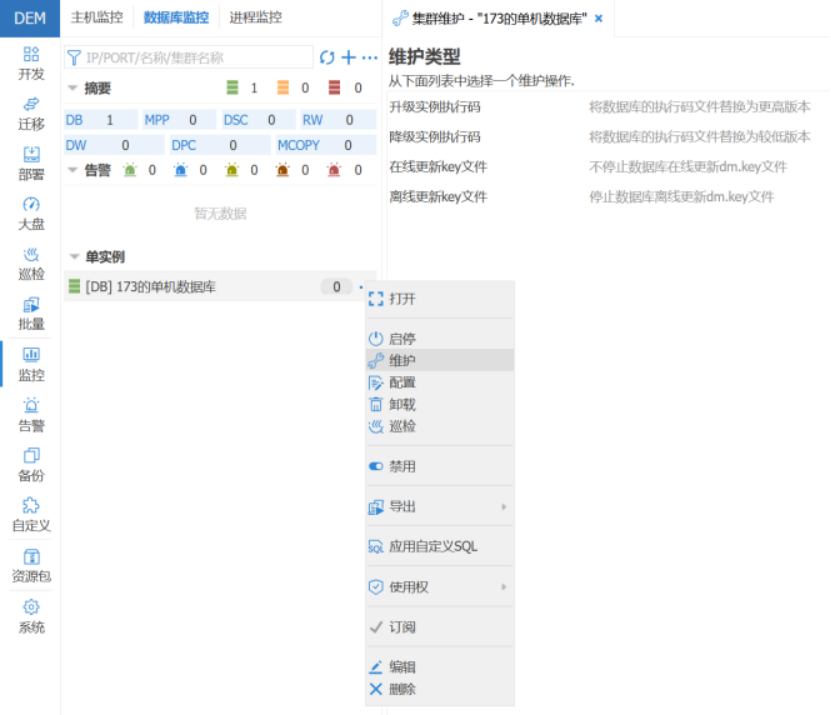The height and width of the screenshot is (715, 831).
Task: Select the DW type count cell
Action: tap(114, 145)
